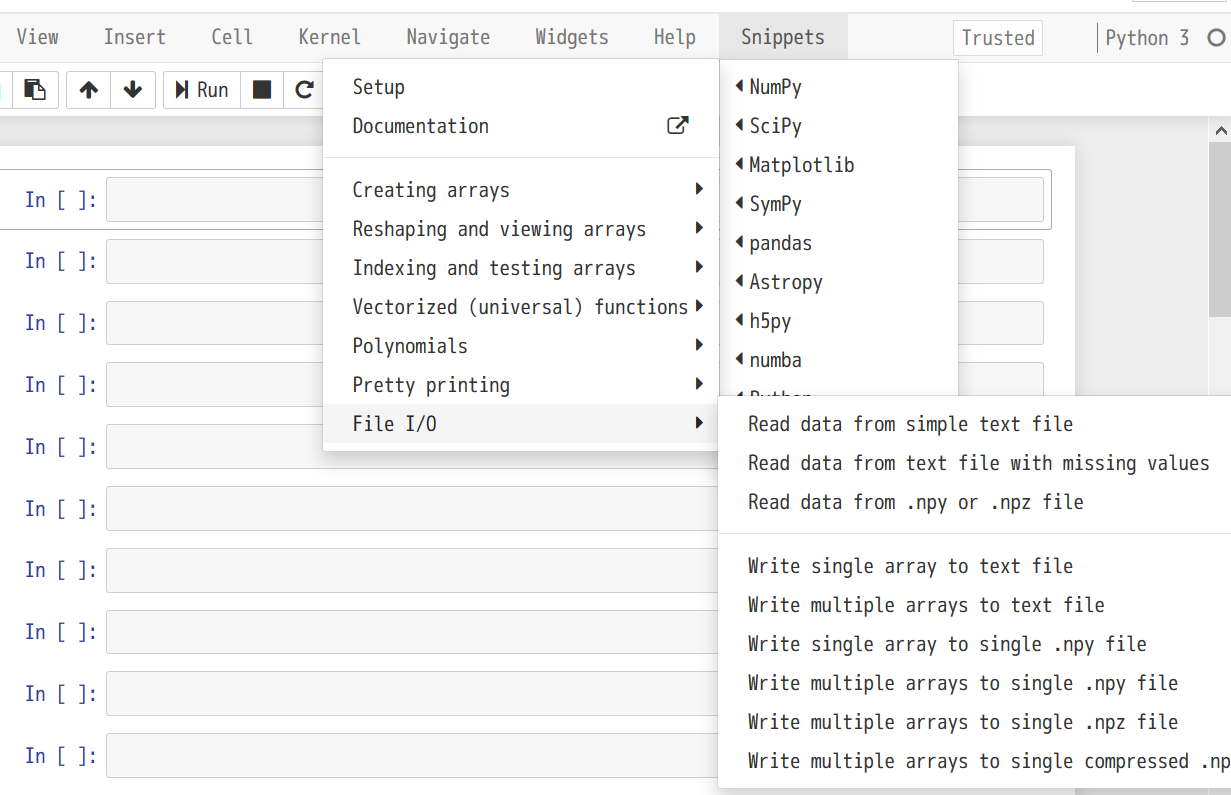Expand the Matplotlib snippets submenu
The width and height of the screenshot is (1231, 795).
tap(801, 165)
